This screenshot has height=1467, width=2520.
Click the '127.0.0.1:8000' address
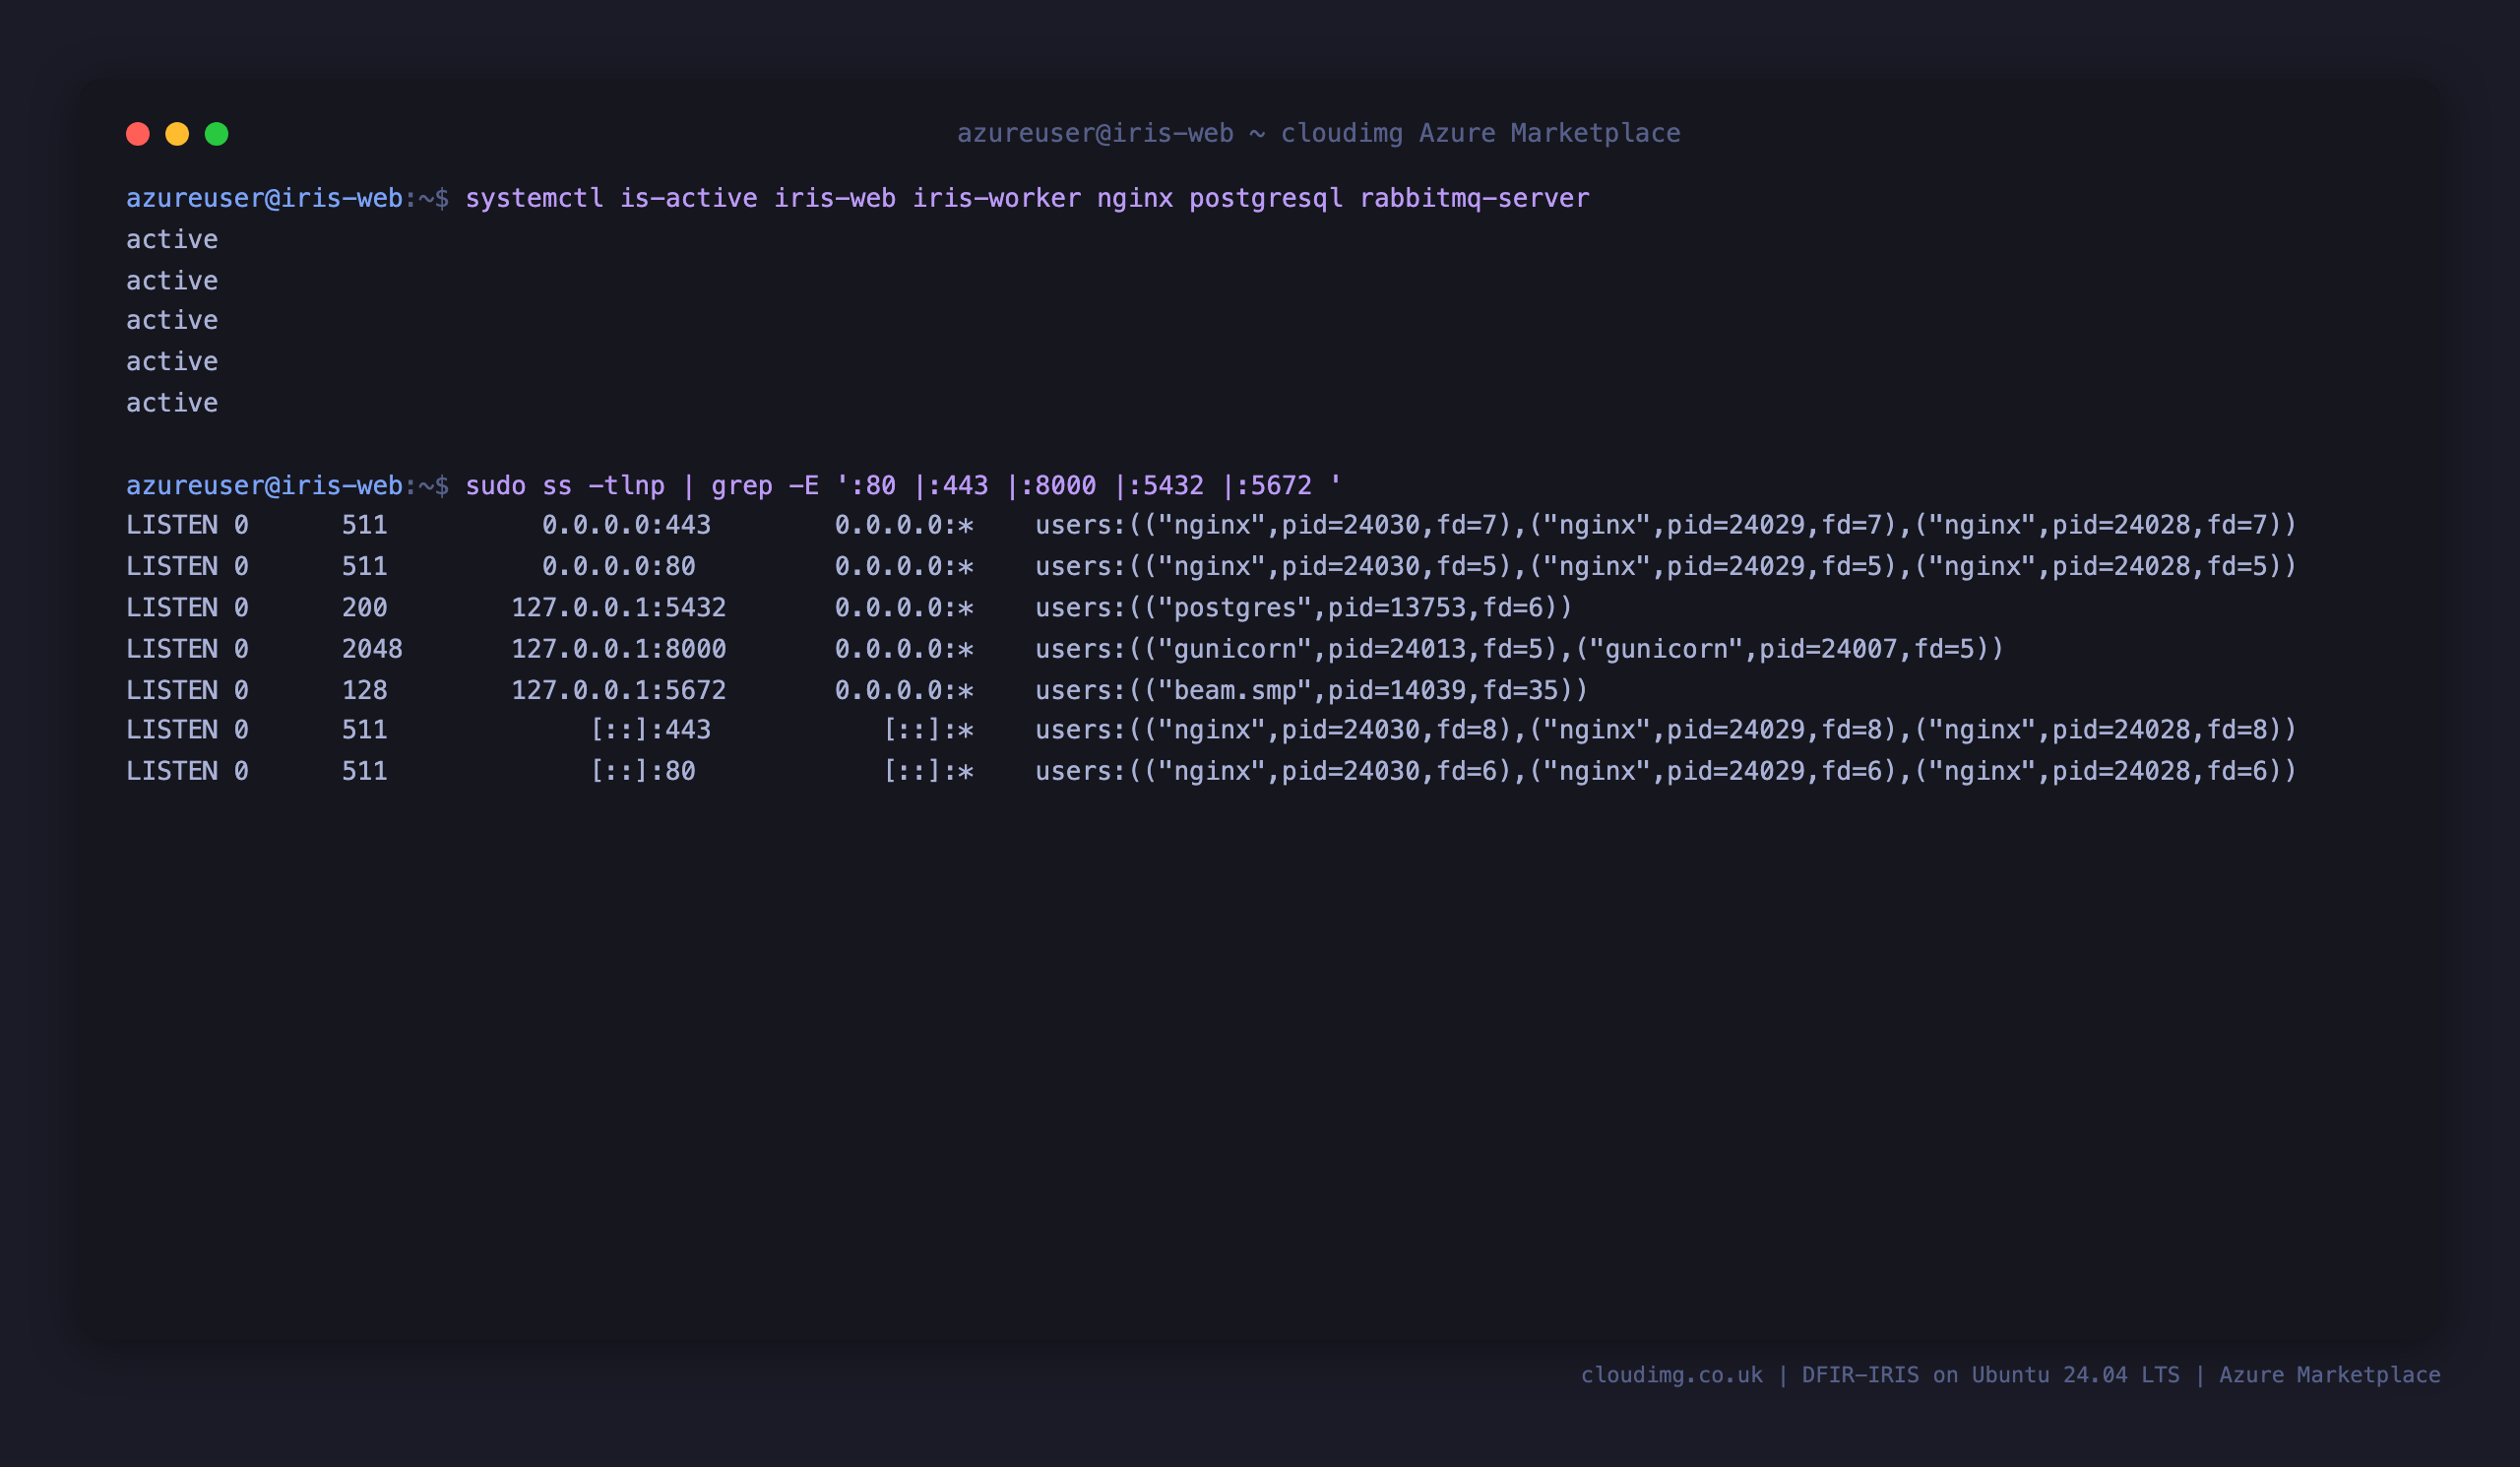tap(618, 649)
